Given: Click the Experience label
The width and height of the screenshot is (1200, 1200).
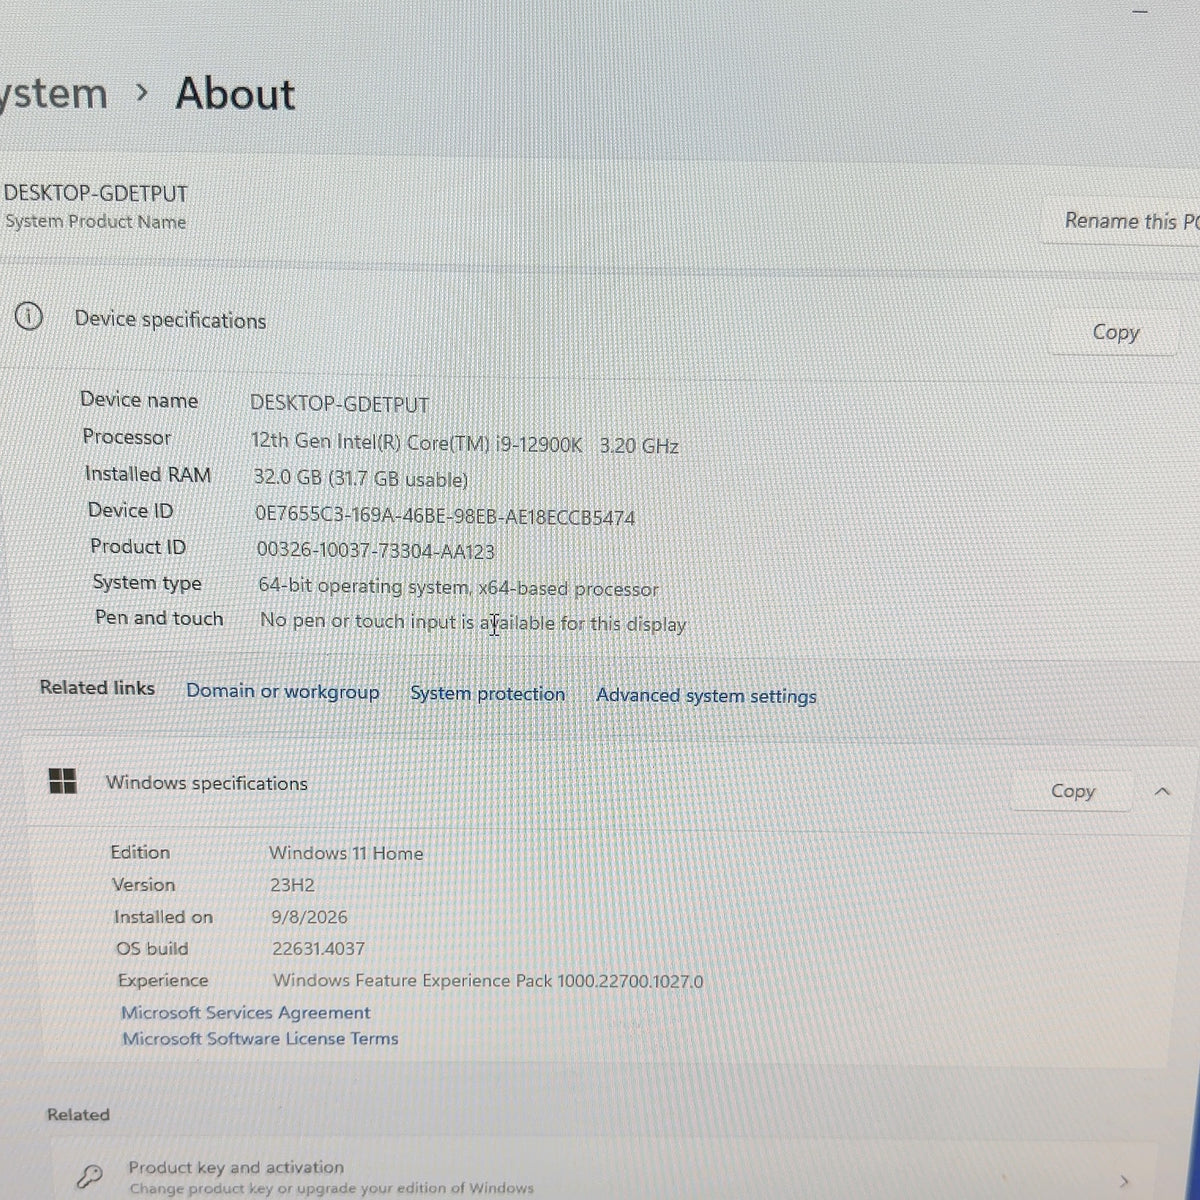Looking at the screenshot, I should point(163,980).
